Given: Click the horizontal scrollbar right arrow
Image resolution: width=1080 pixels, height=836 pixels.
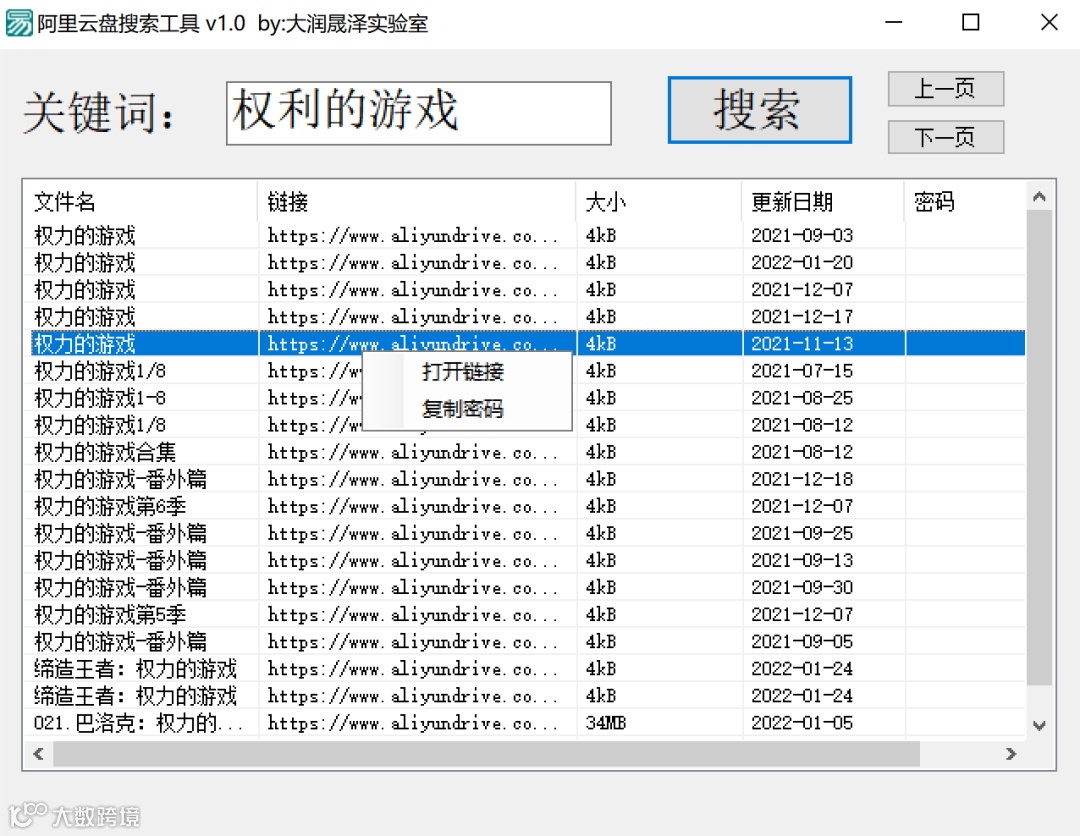Looking at the screenshot, I should pyautogui.click(x=1010, y=754).
